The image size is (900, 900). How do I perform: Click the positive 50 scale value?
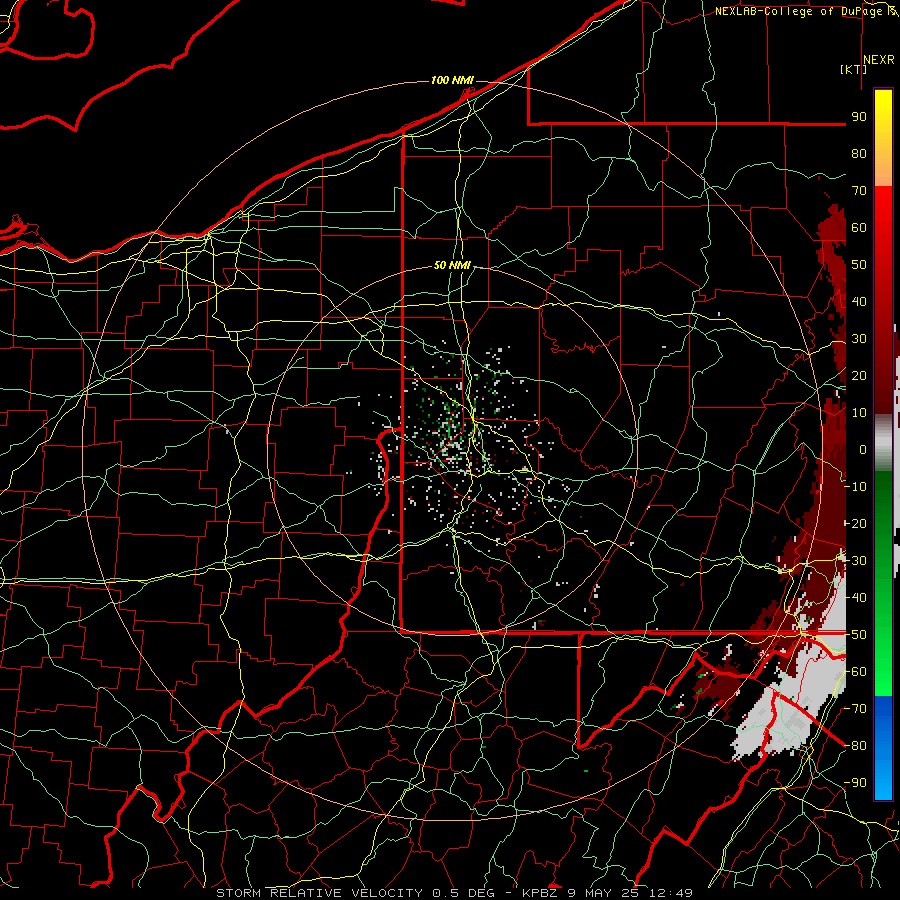[859, 265]
